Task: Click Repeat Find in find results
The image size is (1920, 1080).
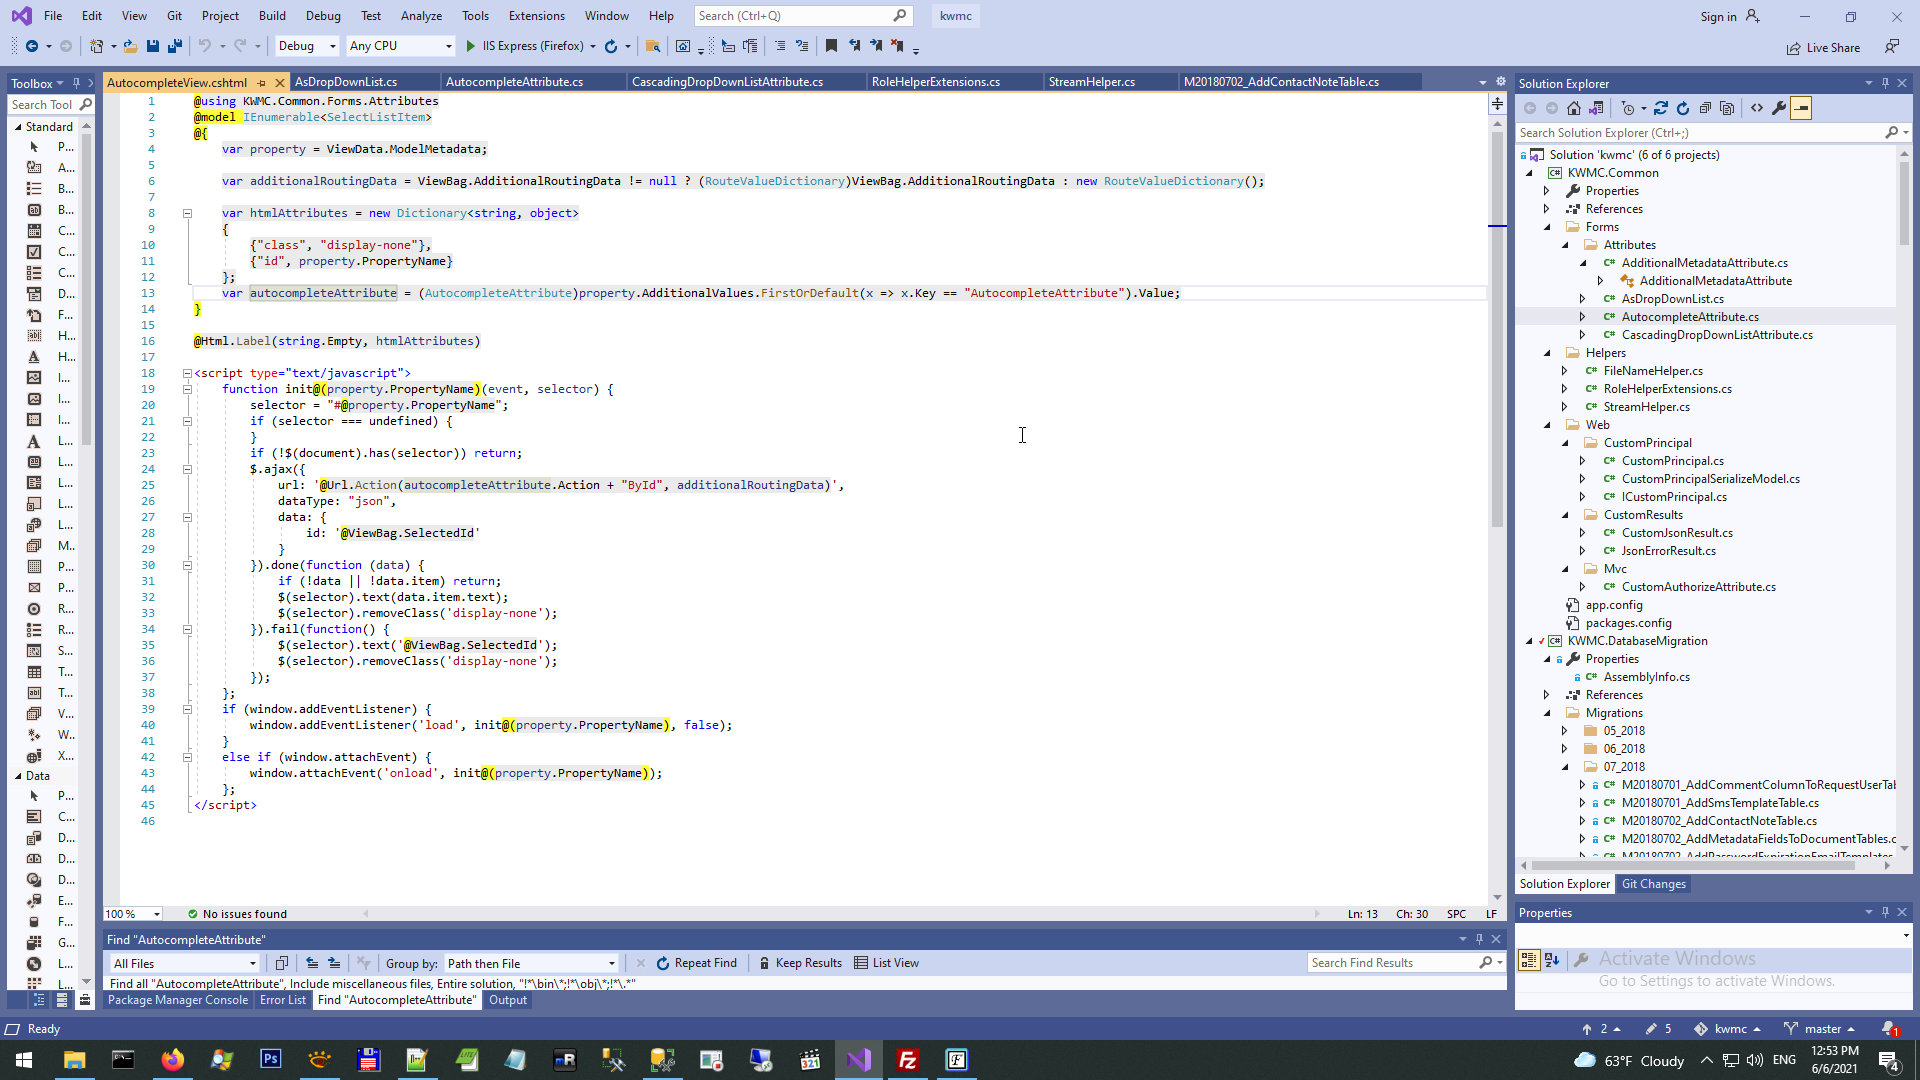Action: coord(696,963)
